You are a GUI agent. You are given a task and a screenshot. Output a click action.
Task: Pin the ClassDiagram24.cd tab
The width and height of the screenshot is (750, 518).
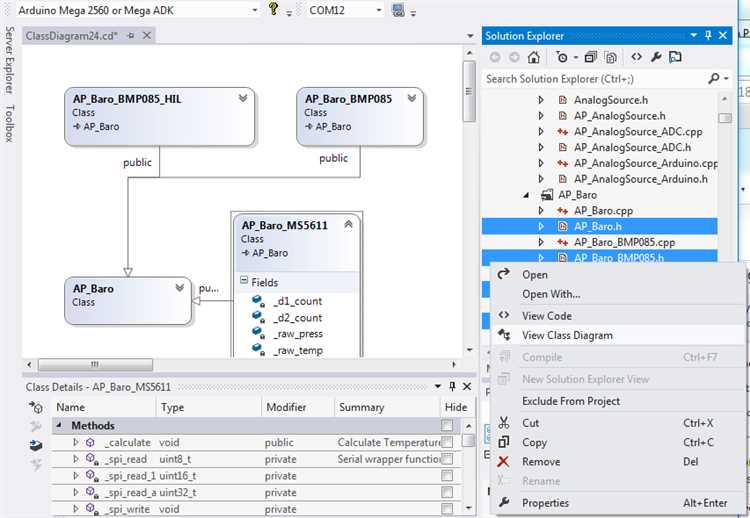[131, 36]
